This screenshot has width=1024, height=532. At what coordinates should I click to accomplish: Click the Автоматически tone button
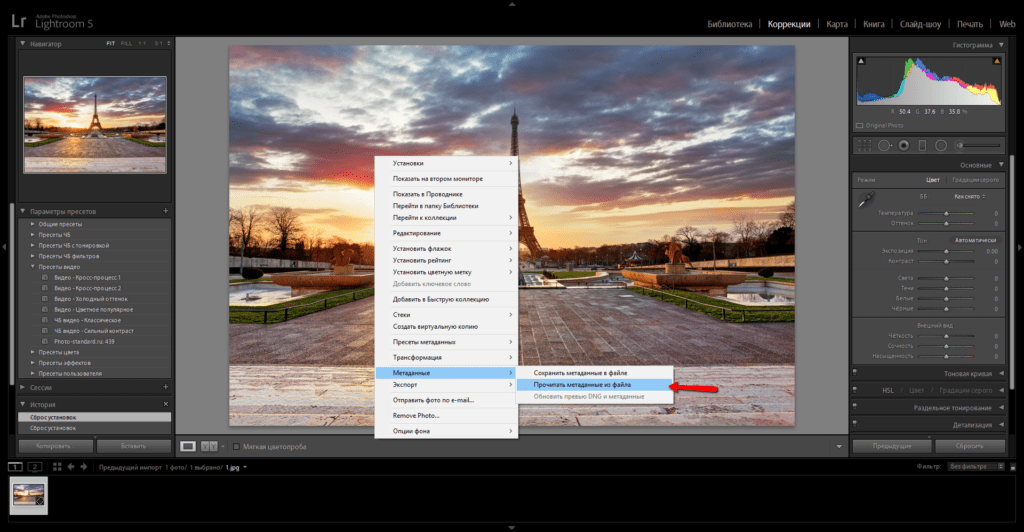click(x=975, y=240)
